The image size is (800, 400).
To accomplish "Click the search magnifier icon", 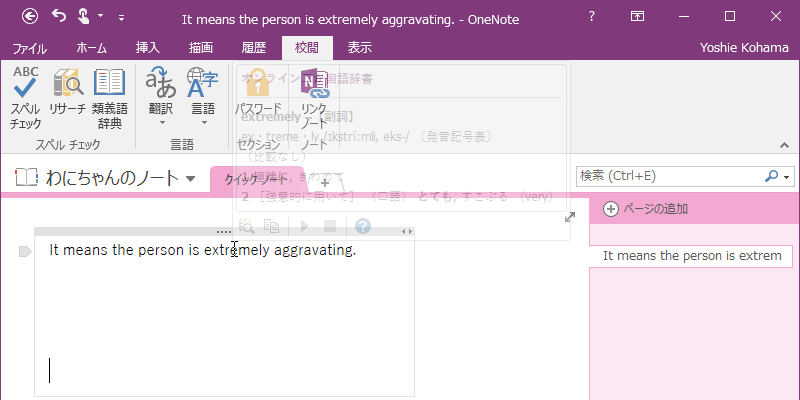I will (x=771, y=176).
